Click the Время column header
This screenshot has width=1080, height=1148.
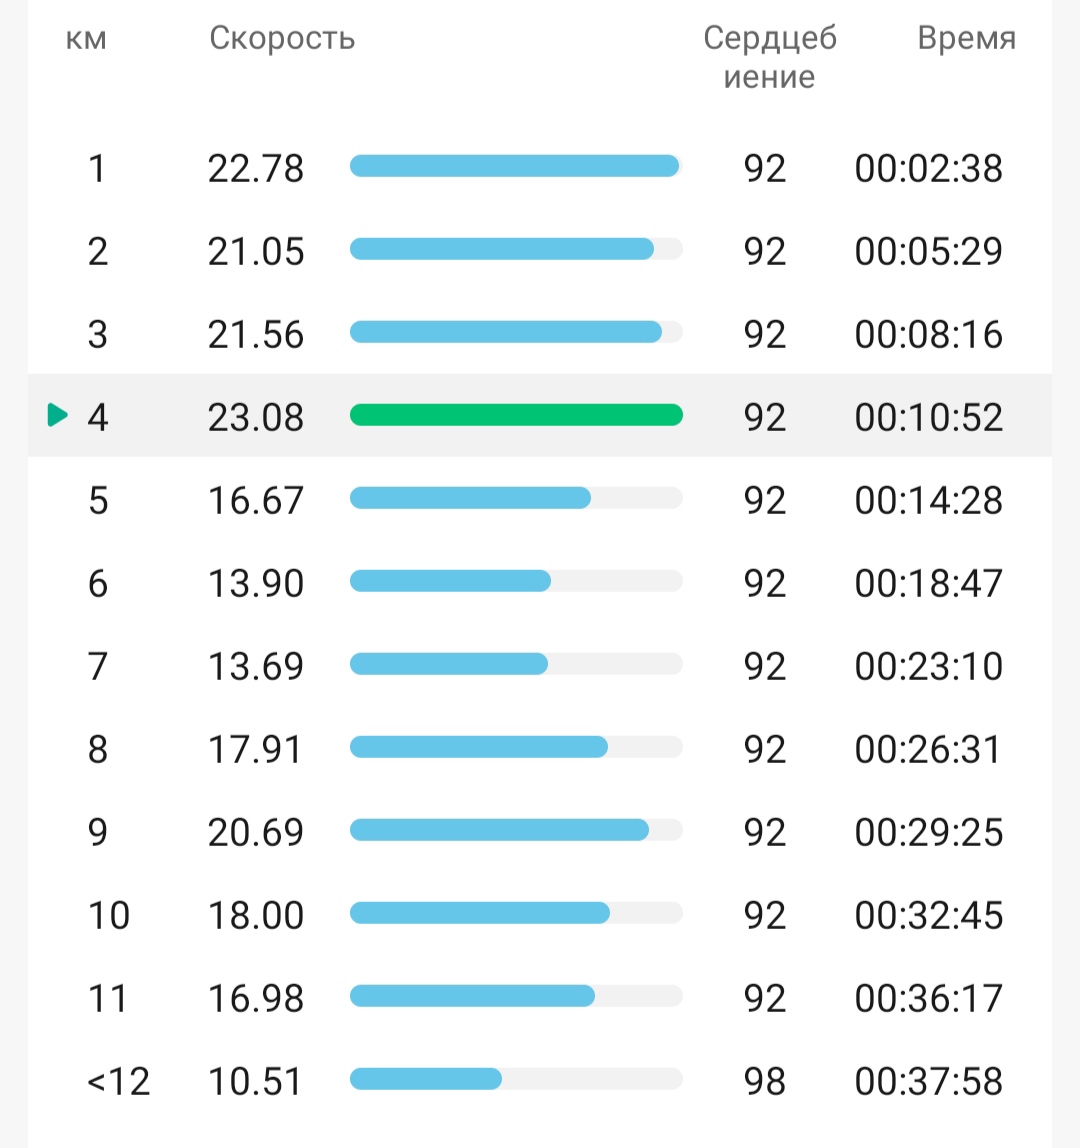[967, 38]
